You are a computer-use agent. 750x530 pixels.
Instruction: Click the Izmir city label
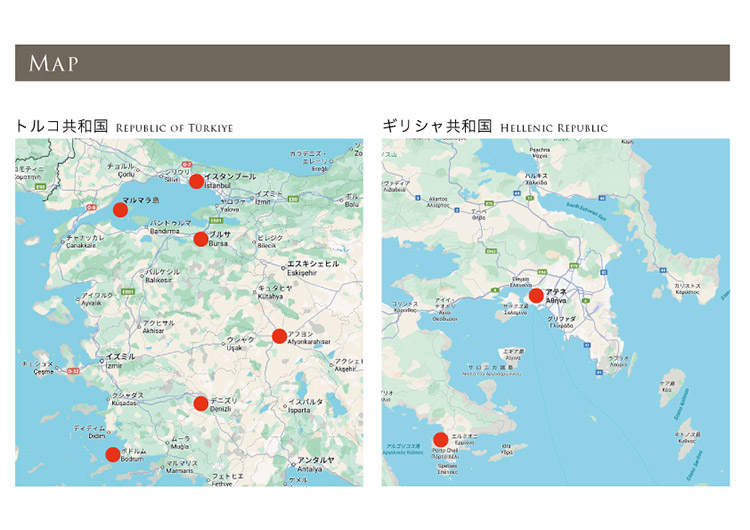coord(118,358)
